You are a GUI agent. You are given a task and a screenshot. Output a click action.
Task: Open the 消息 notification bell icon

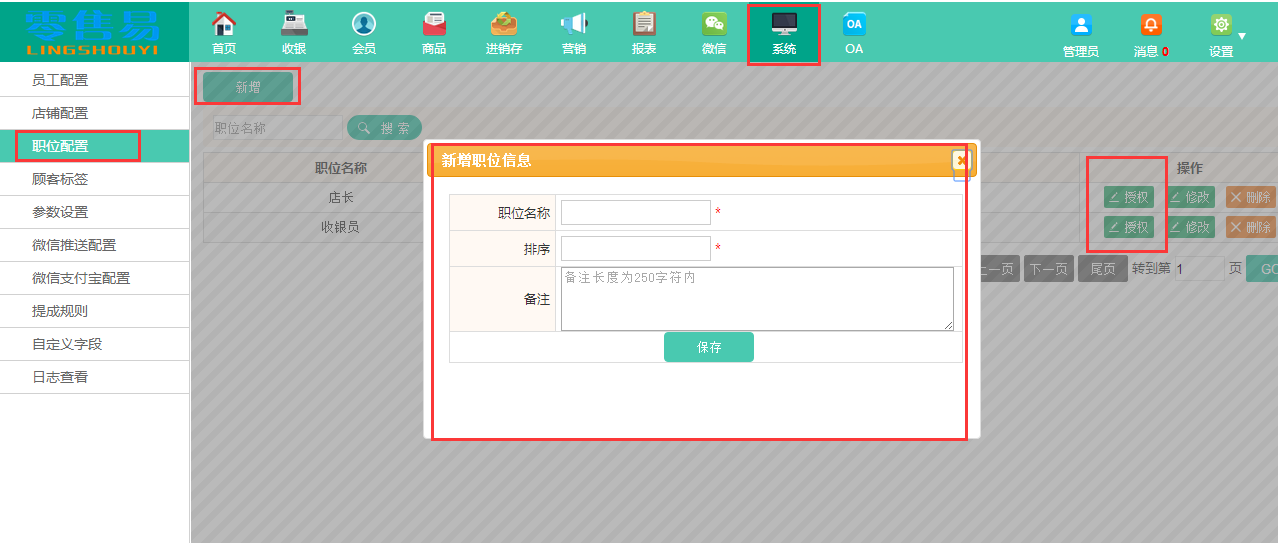[1151, 26]
